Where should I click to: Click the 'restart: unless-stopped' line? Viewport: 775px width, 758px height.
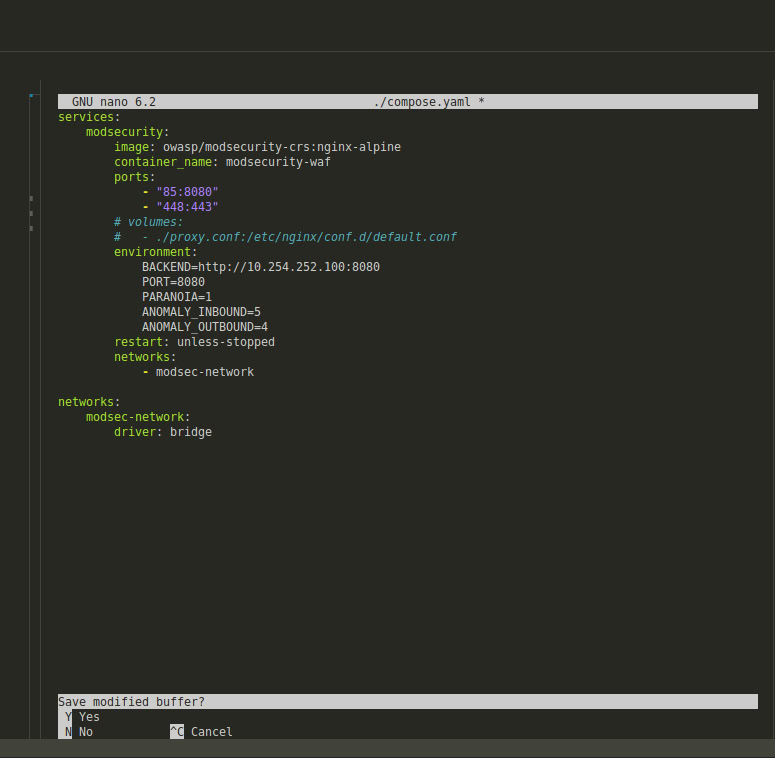pos(194,342)
